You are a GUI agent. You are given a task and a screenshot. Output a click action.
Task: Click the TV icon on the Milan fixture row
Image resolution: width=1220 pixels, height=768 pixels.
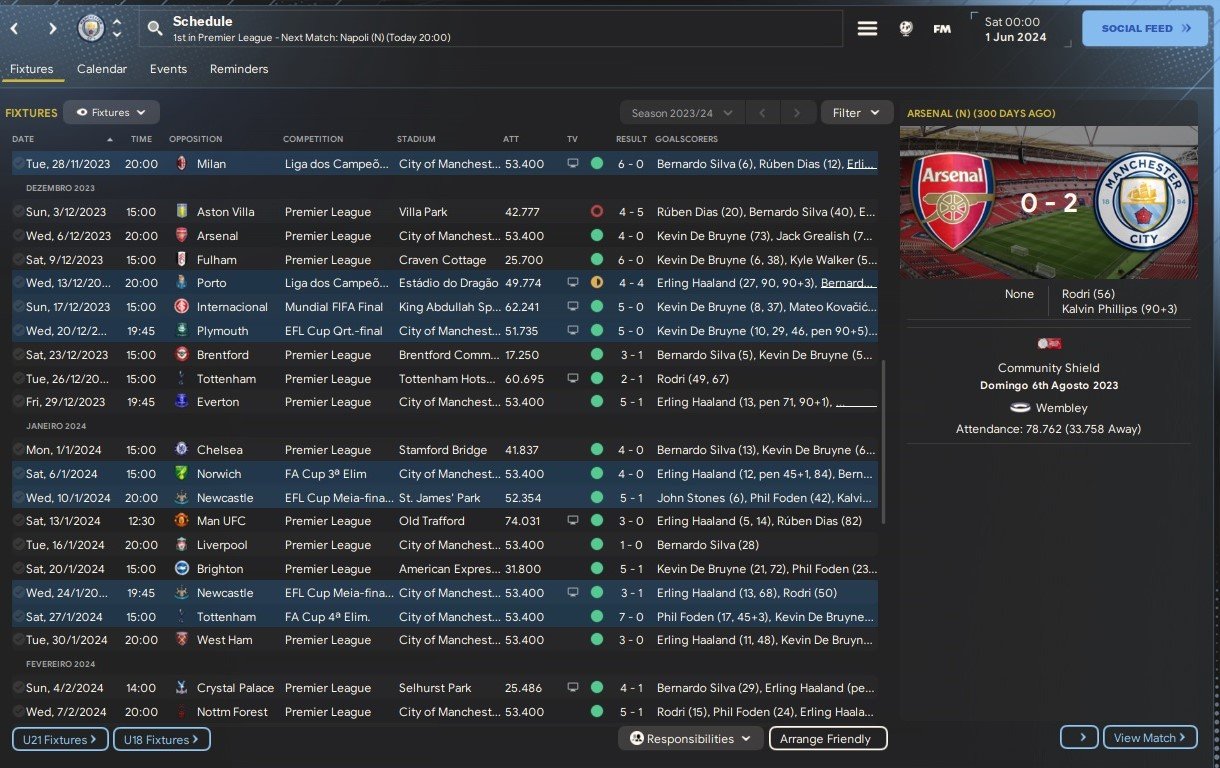tap(573, 163)
